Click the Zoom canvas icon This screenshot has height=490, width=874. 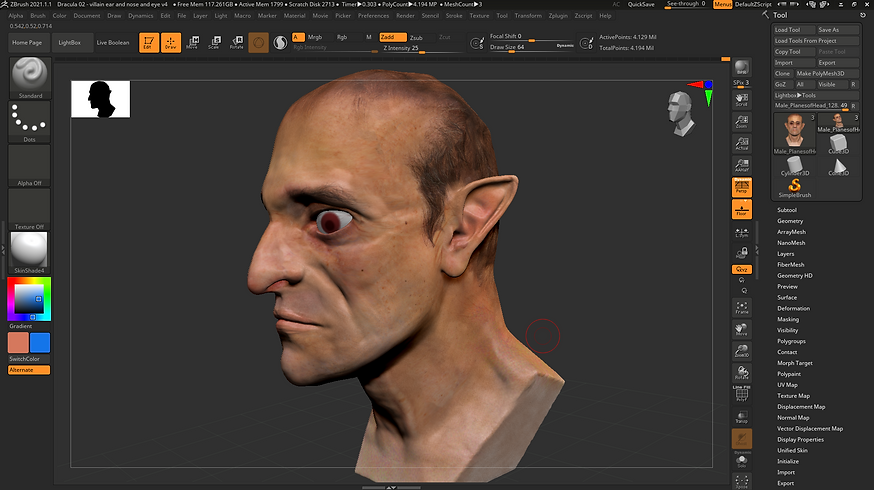(741, 122)
